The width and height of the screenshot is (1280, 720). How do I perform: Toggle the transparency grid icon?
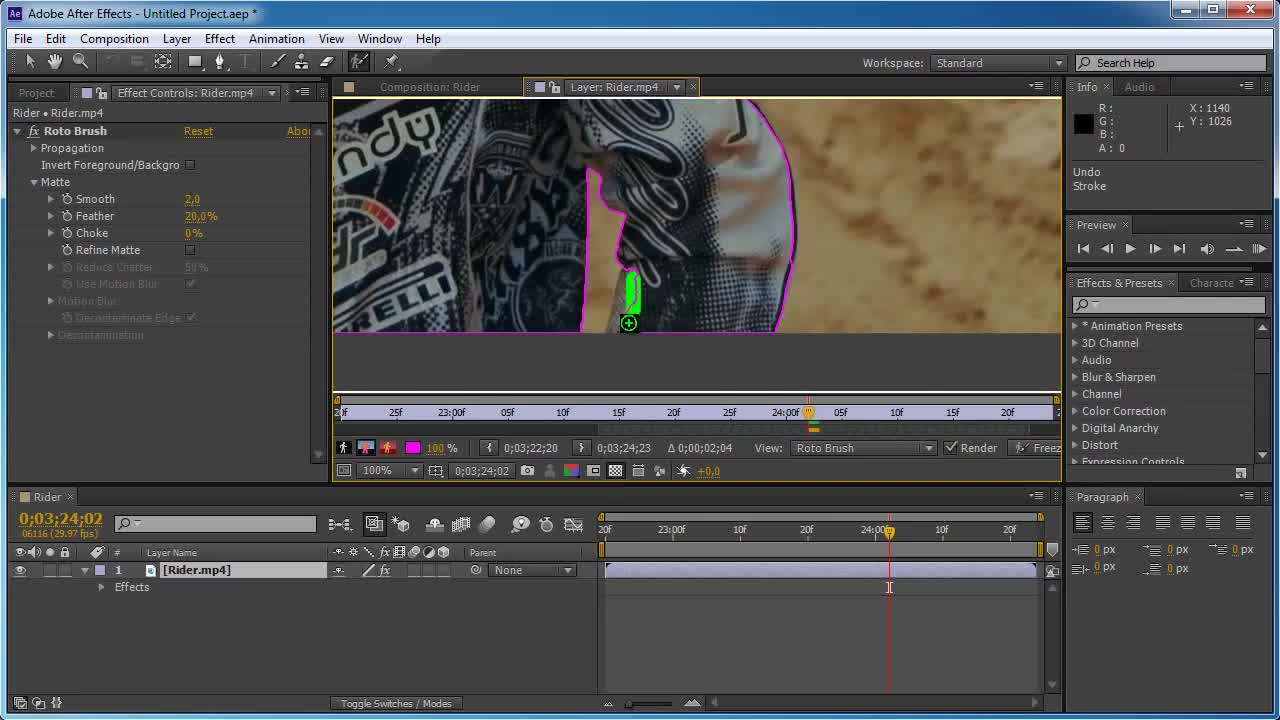click(x=616, y=471)
